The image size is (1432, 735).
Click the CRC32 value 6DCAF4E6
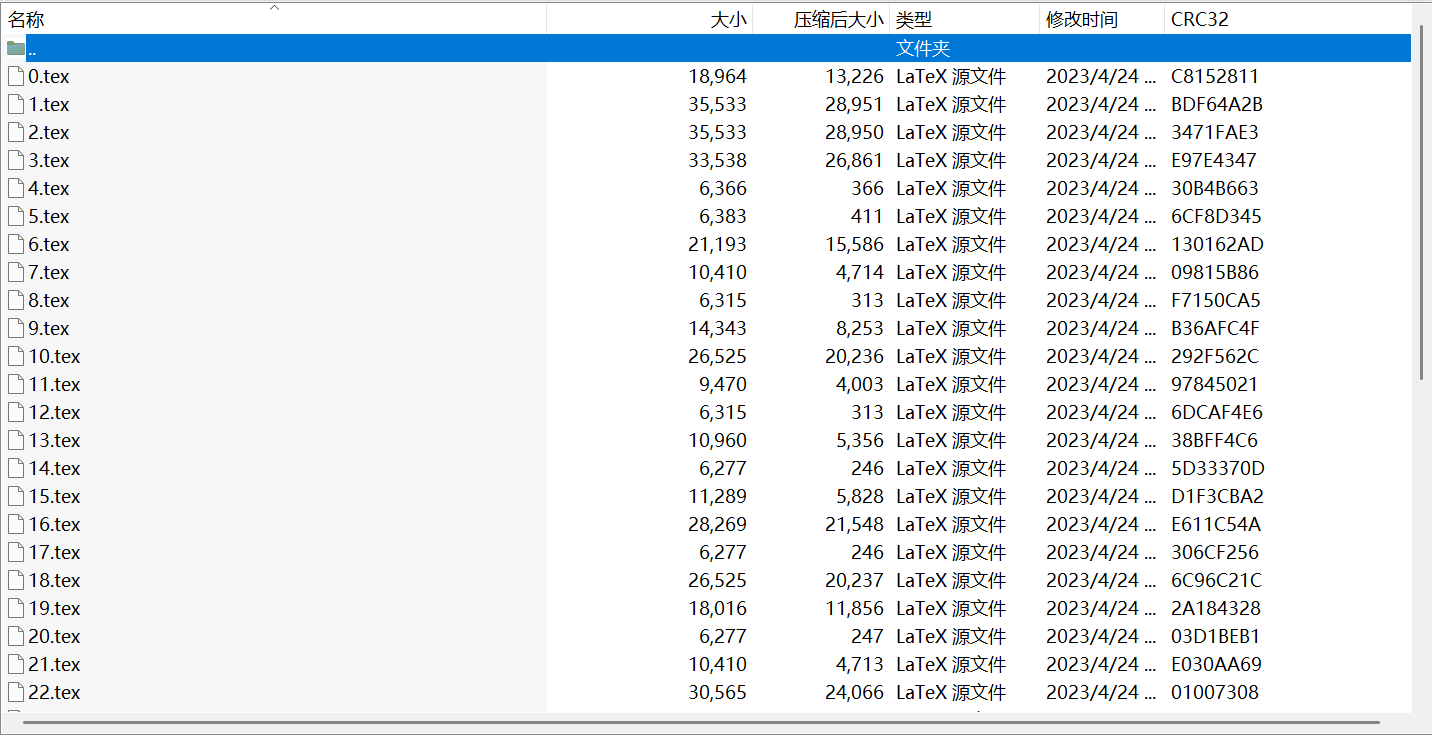click(x=1215, y=412)
